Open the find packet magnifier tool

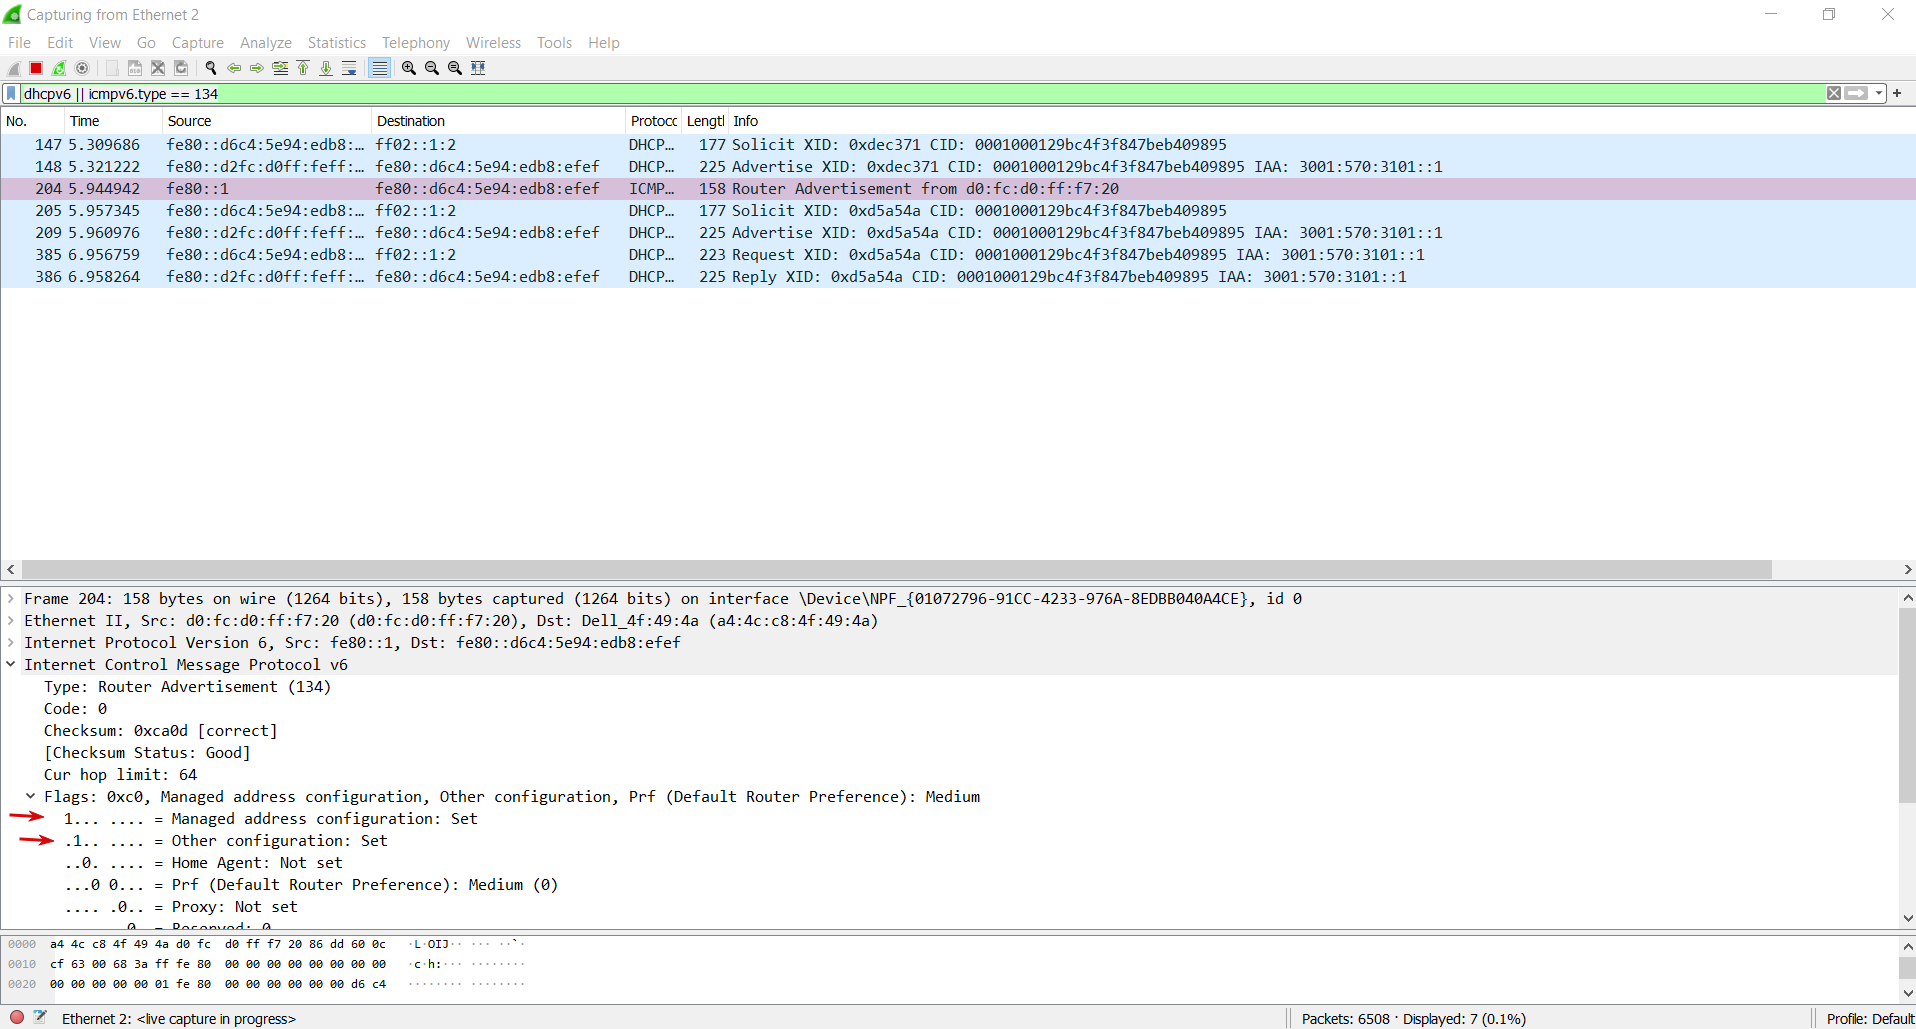click(x=211, y=68)
